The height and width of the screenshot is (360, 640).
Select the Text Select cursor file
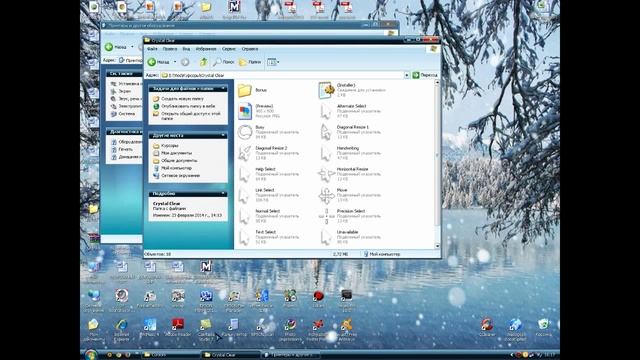click(x=268, y=237)
